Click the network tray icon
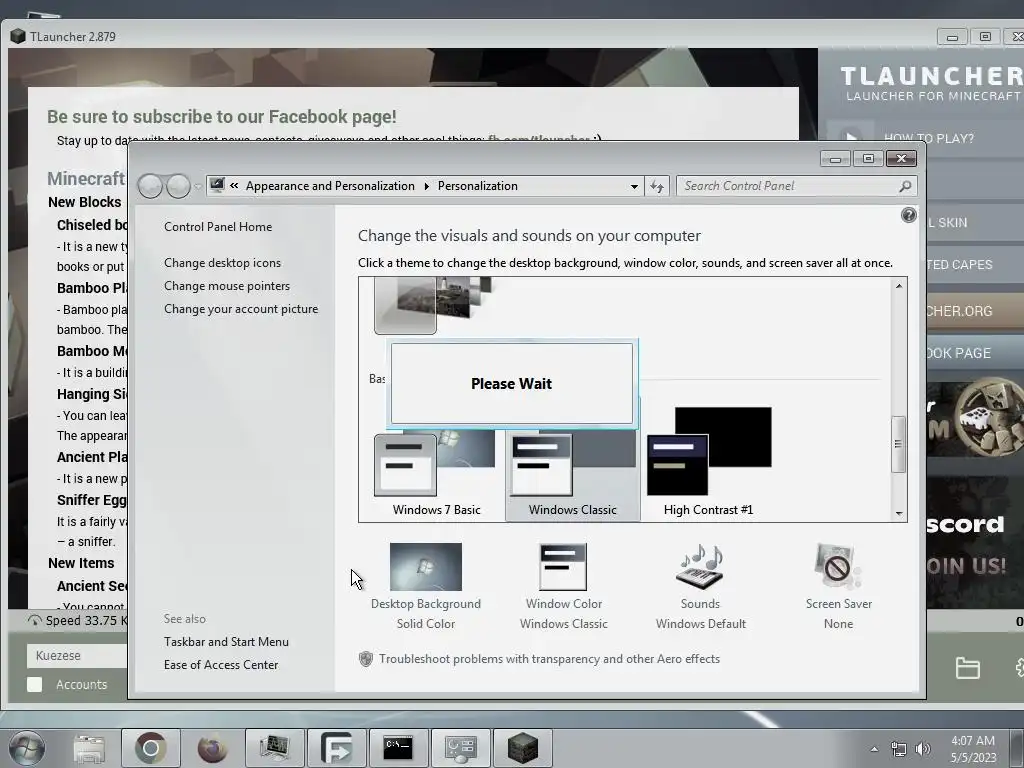 (899, 749)
